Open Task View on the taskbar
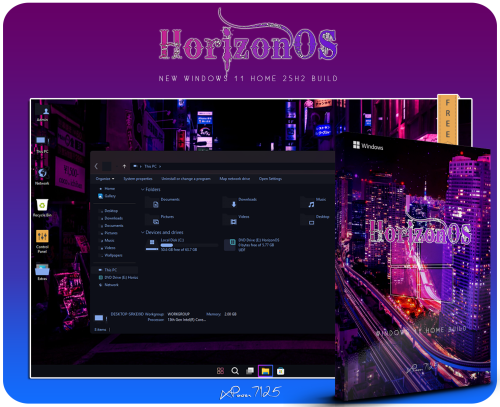500x407 pixels. 250,371
